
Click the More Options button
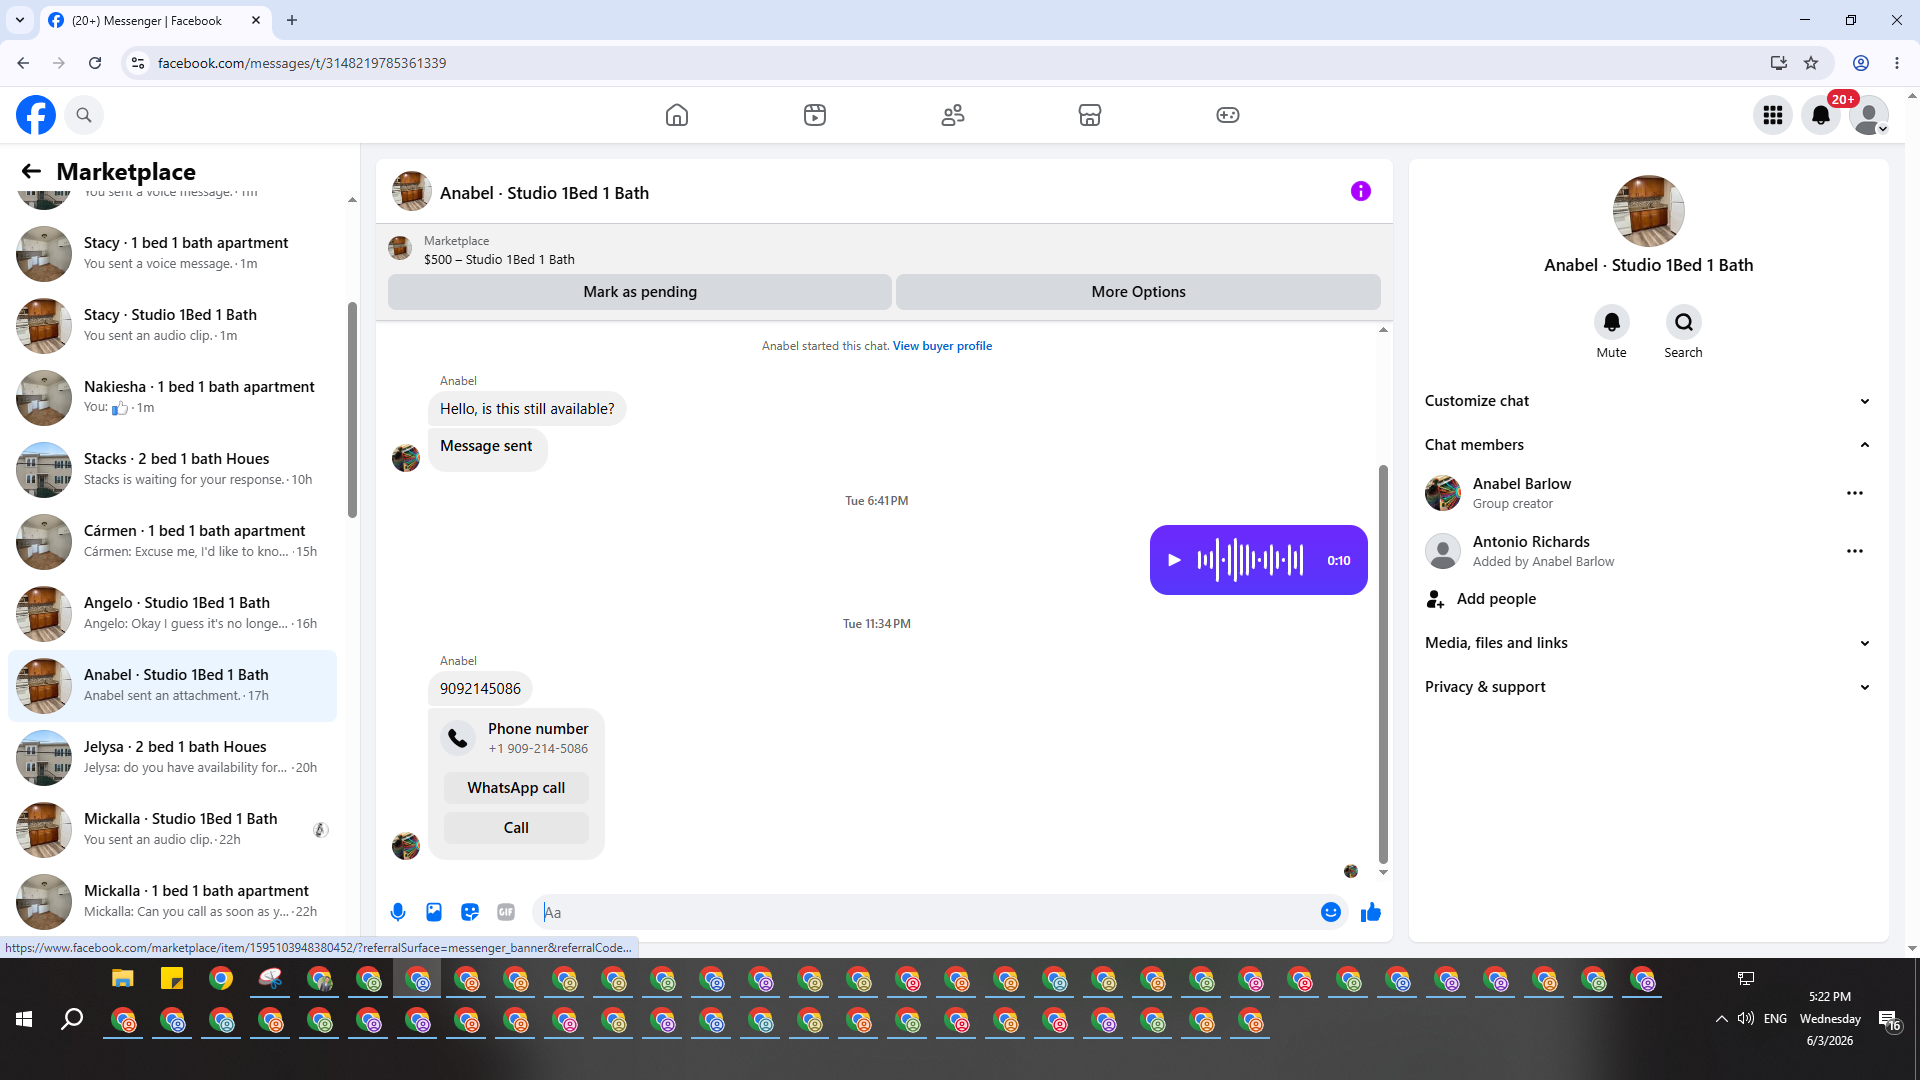point(1138,292)
